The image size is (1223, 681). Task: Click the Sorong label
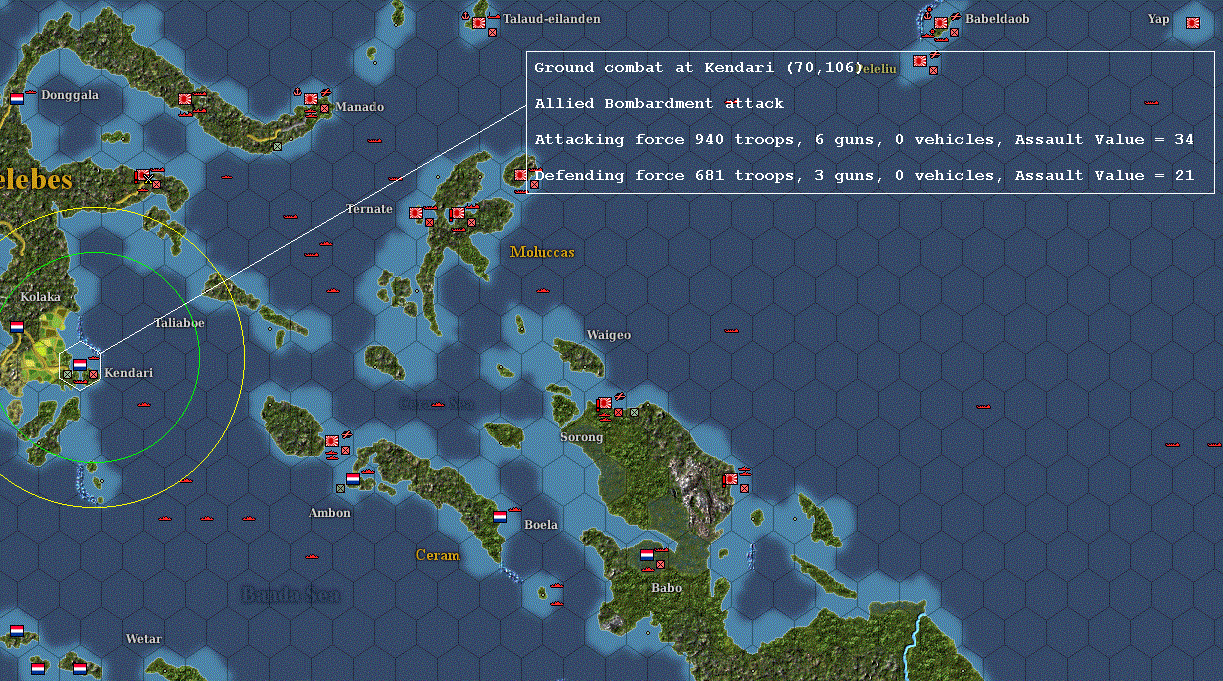[582, 437]
